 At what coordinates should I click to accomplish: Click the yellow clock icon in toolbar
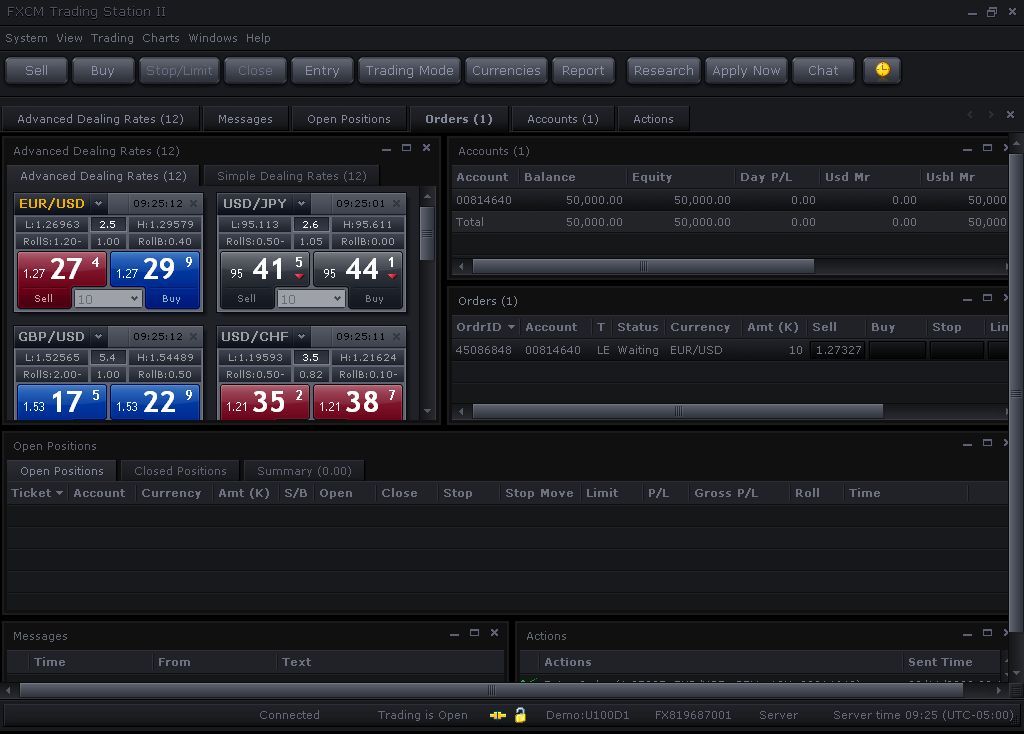tap(882, 70)
